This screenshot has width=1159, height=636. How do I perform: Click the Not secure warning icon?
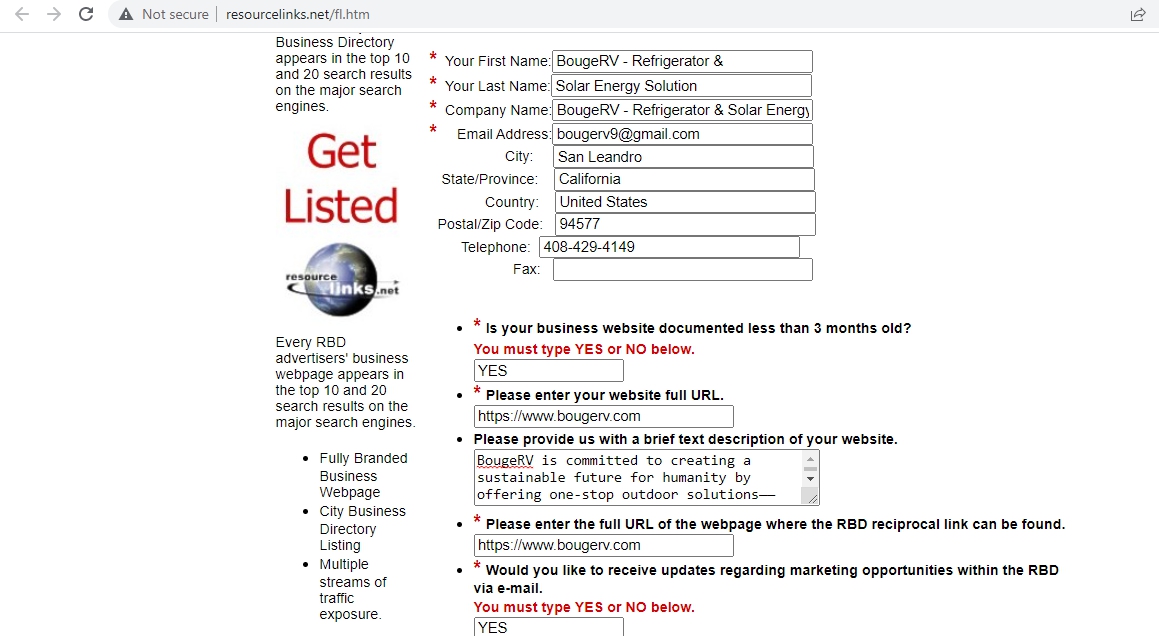click(x=126, y=14)
